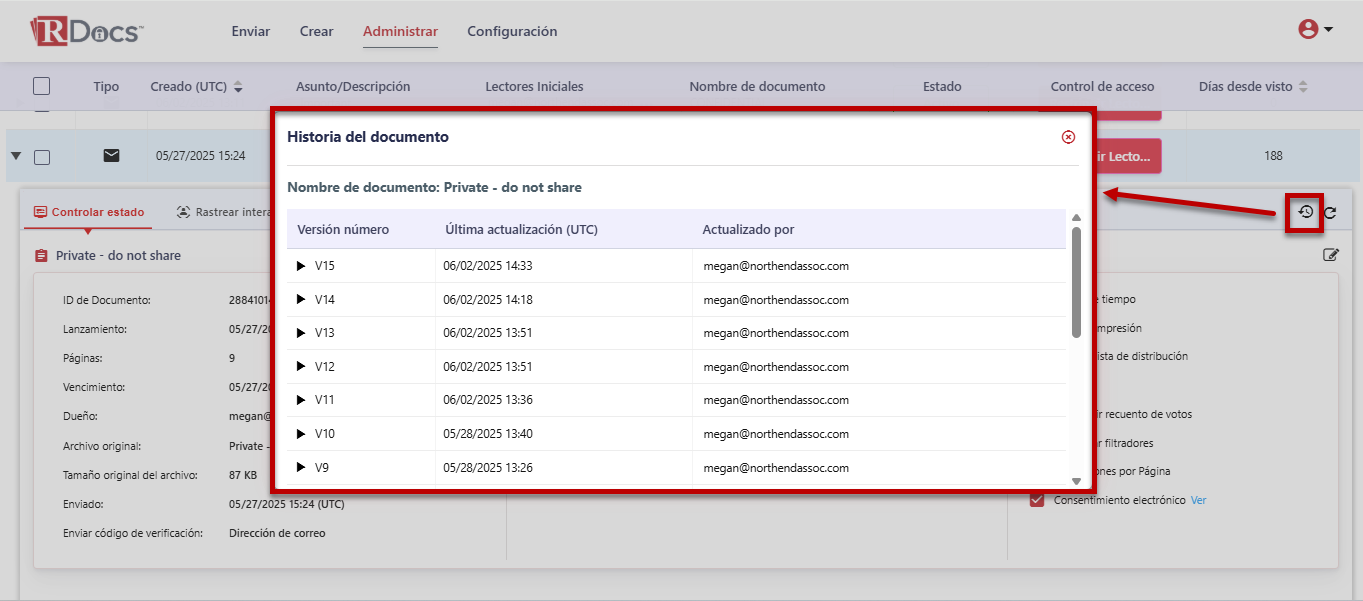1363x601 pixels.
Task: Click the email type envelope icon
Action: coord(111,155)
